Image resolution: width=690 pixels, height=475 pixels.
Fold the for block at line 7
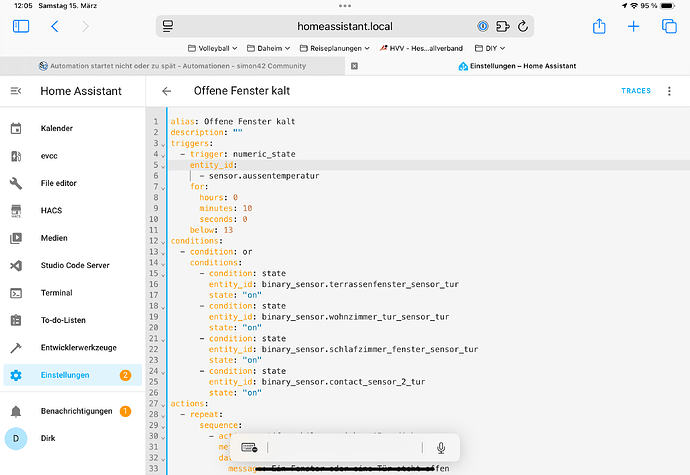[165, 186]
